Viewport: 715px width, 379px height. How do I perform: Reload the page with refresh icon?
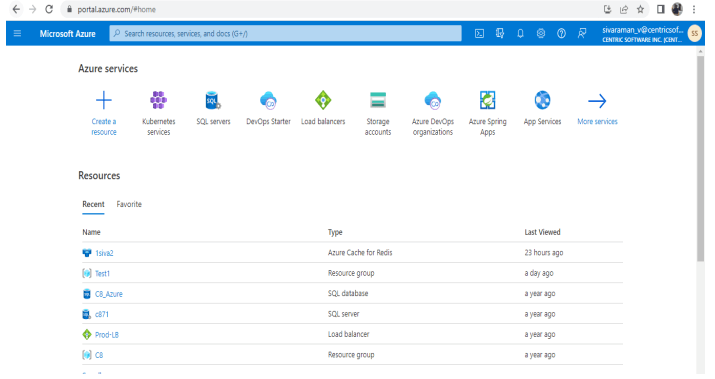(49, 9)
